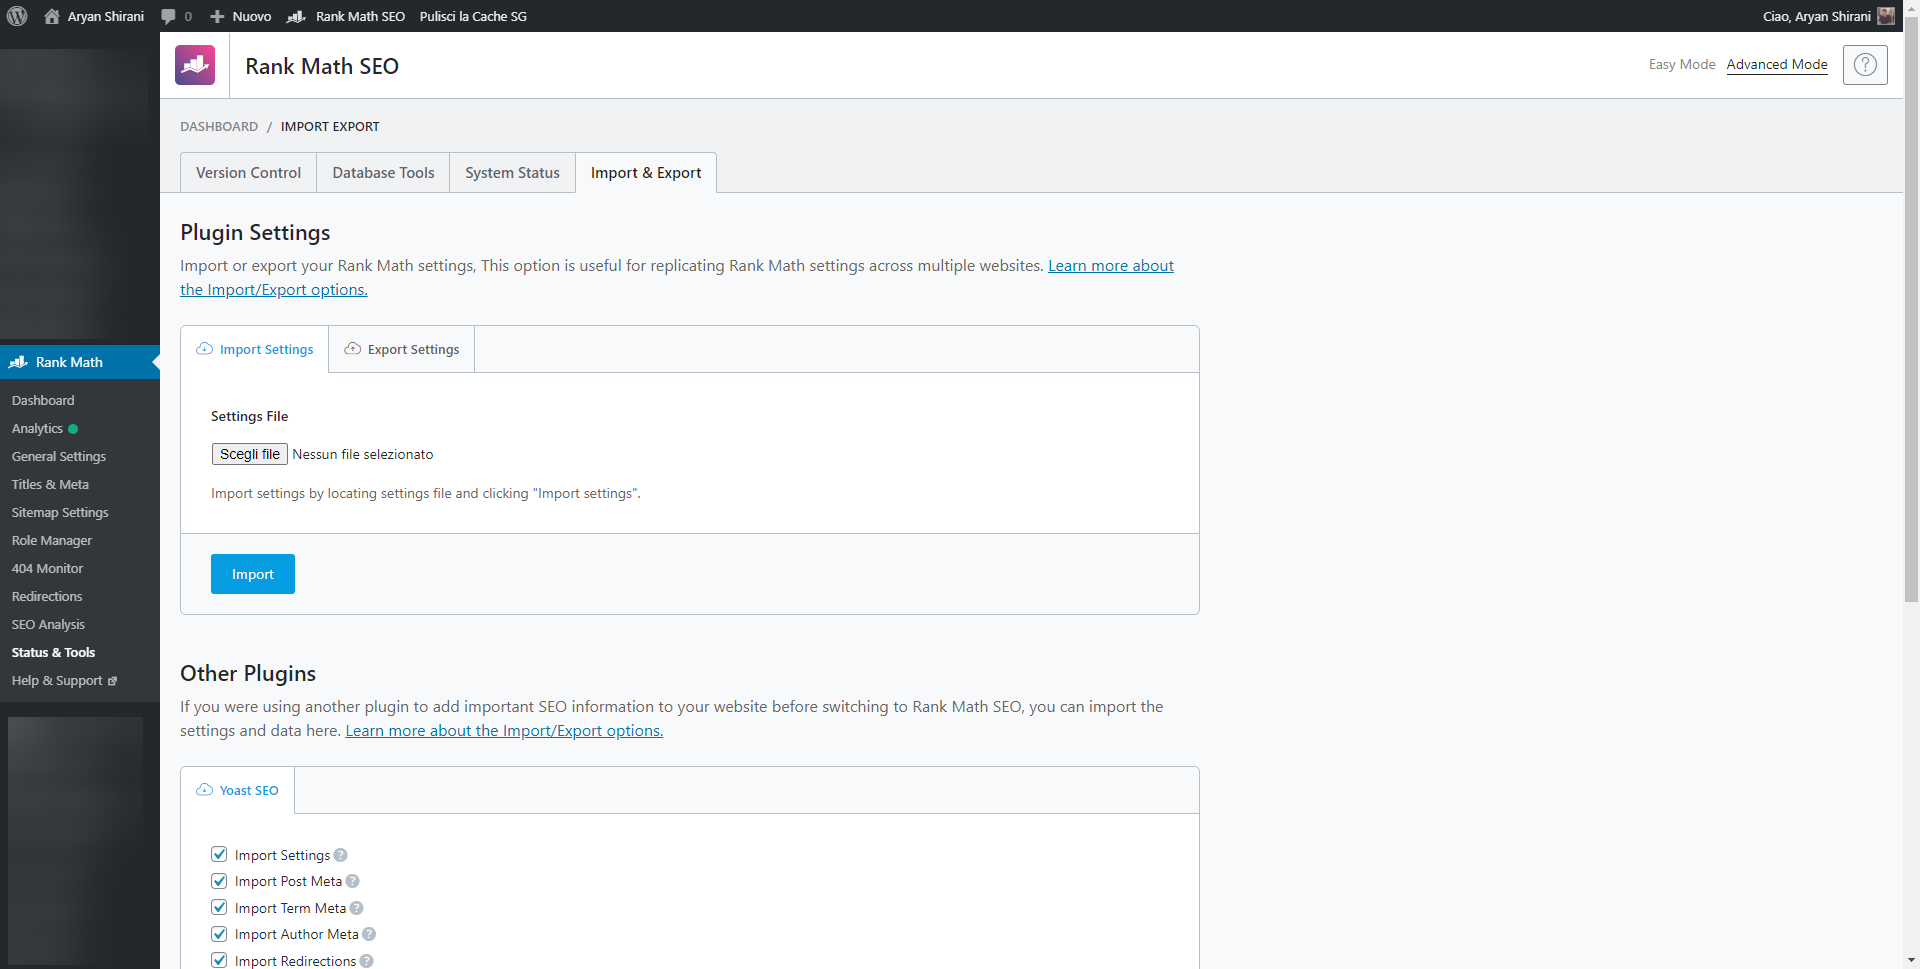Click the Import Settings help icon
This screenshot has width=1920, height=969.
tap(341, 855)
